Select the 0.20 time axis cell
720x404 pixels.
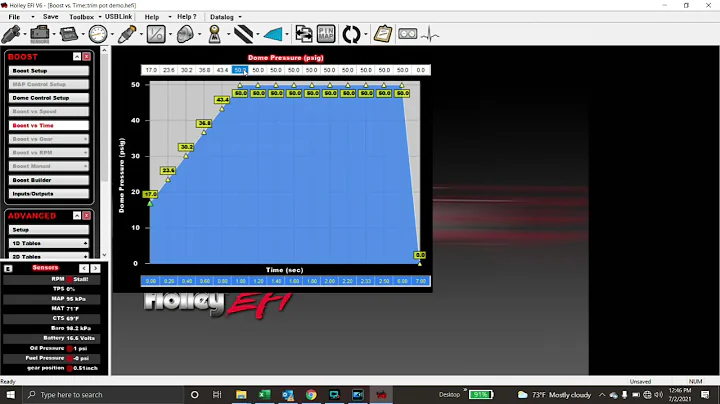[x=169, y=281]
